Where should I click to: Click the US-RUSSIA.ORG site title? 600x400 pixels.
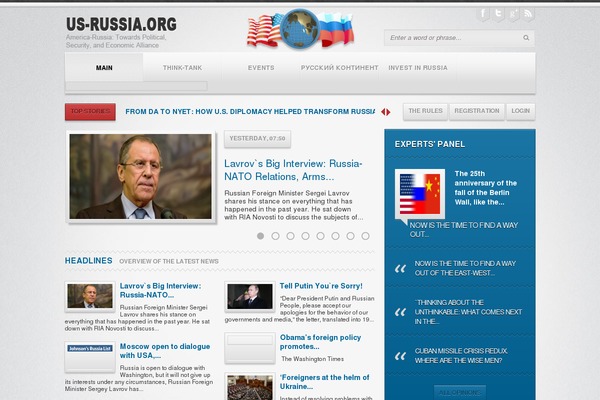coord(121,24)
